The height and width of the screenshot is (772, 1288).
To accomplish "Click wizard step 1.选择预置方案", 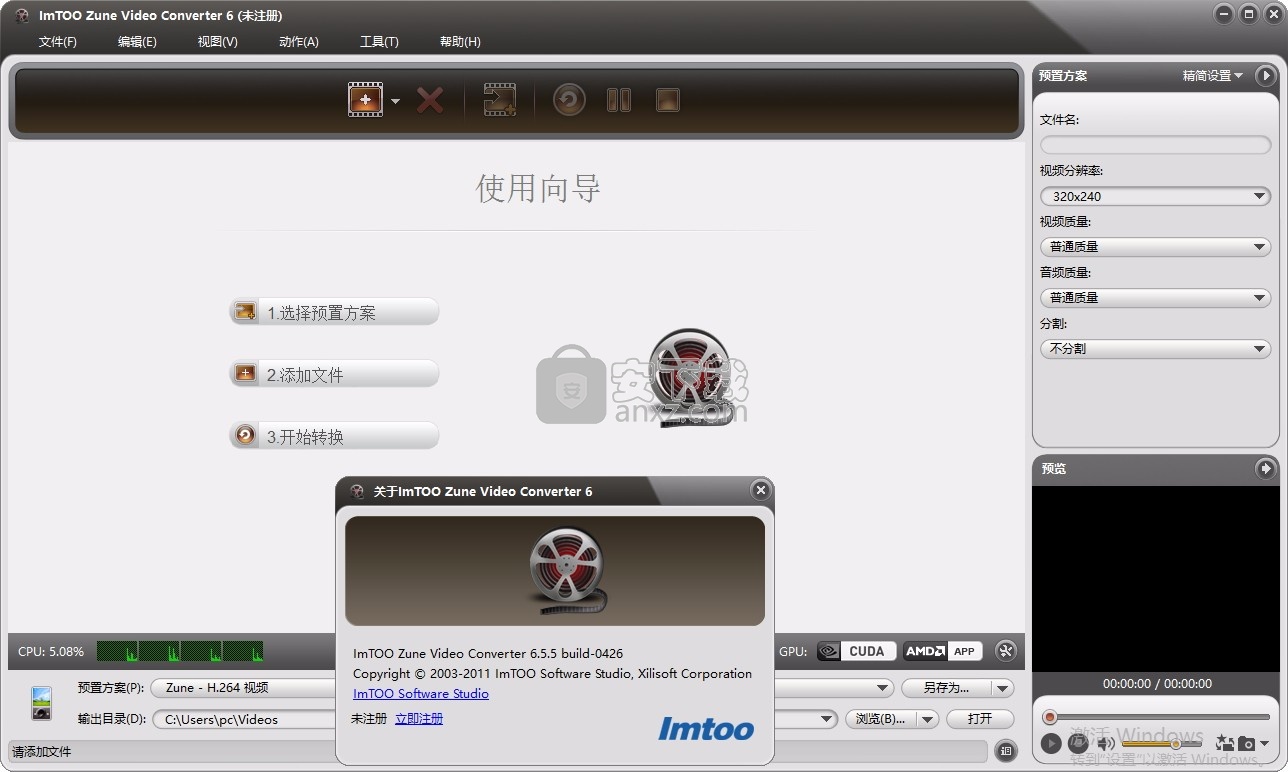I will click(334, 312).
